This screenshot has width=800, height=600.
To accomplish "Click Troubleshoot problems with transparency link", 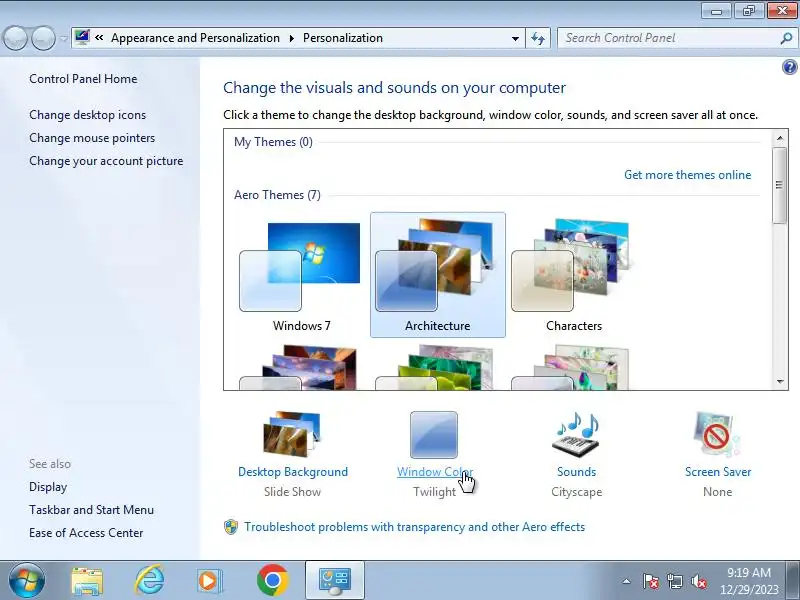I will (x=414, y=527).
